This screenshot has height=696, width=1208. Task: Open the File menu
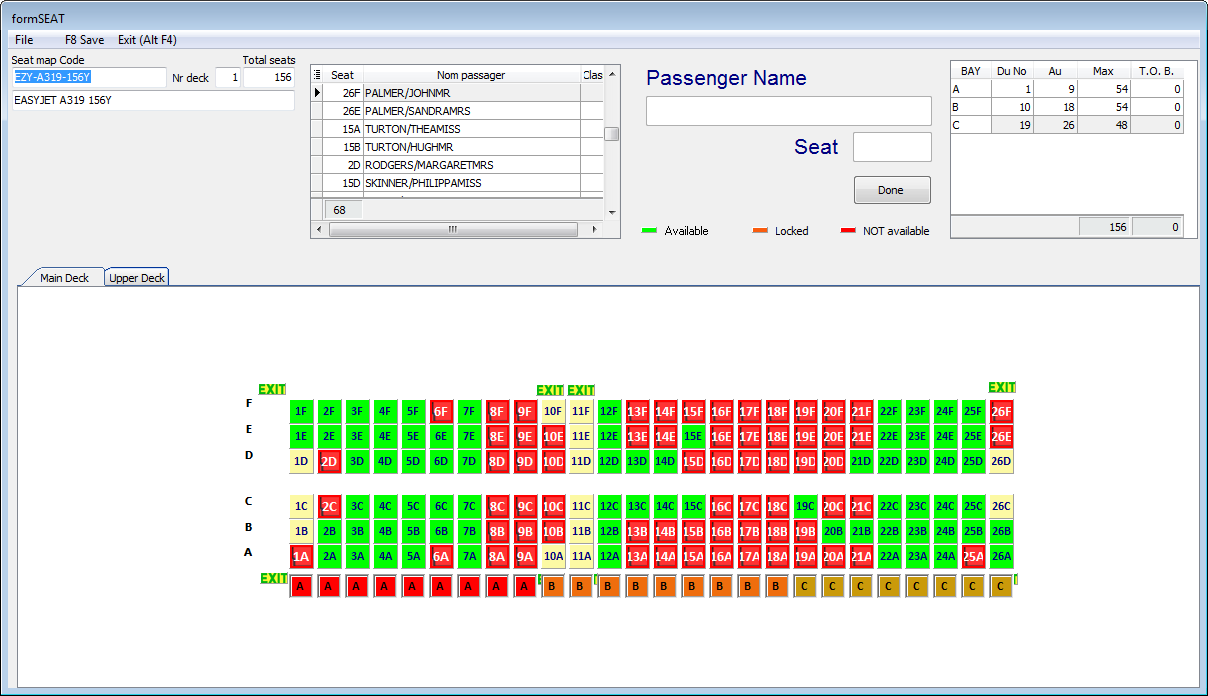(24, 40)
